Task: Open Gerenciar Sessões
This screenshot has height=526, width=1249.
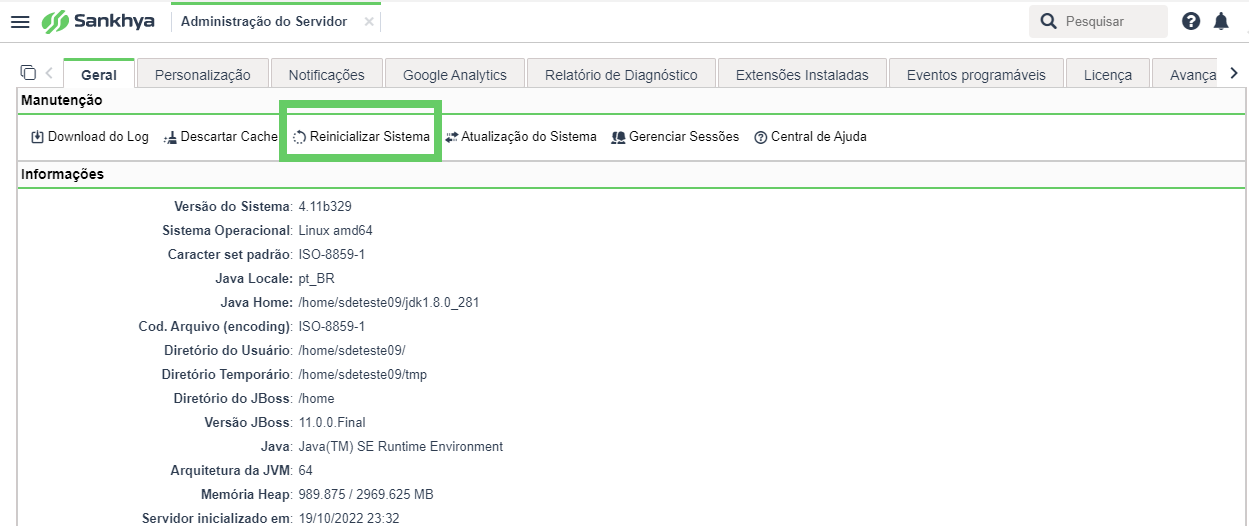Action: coord(675,137)
